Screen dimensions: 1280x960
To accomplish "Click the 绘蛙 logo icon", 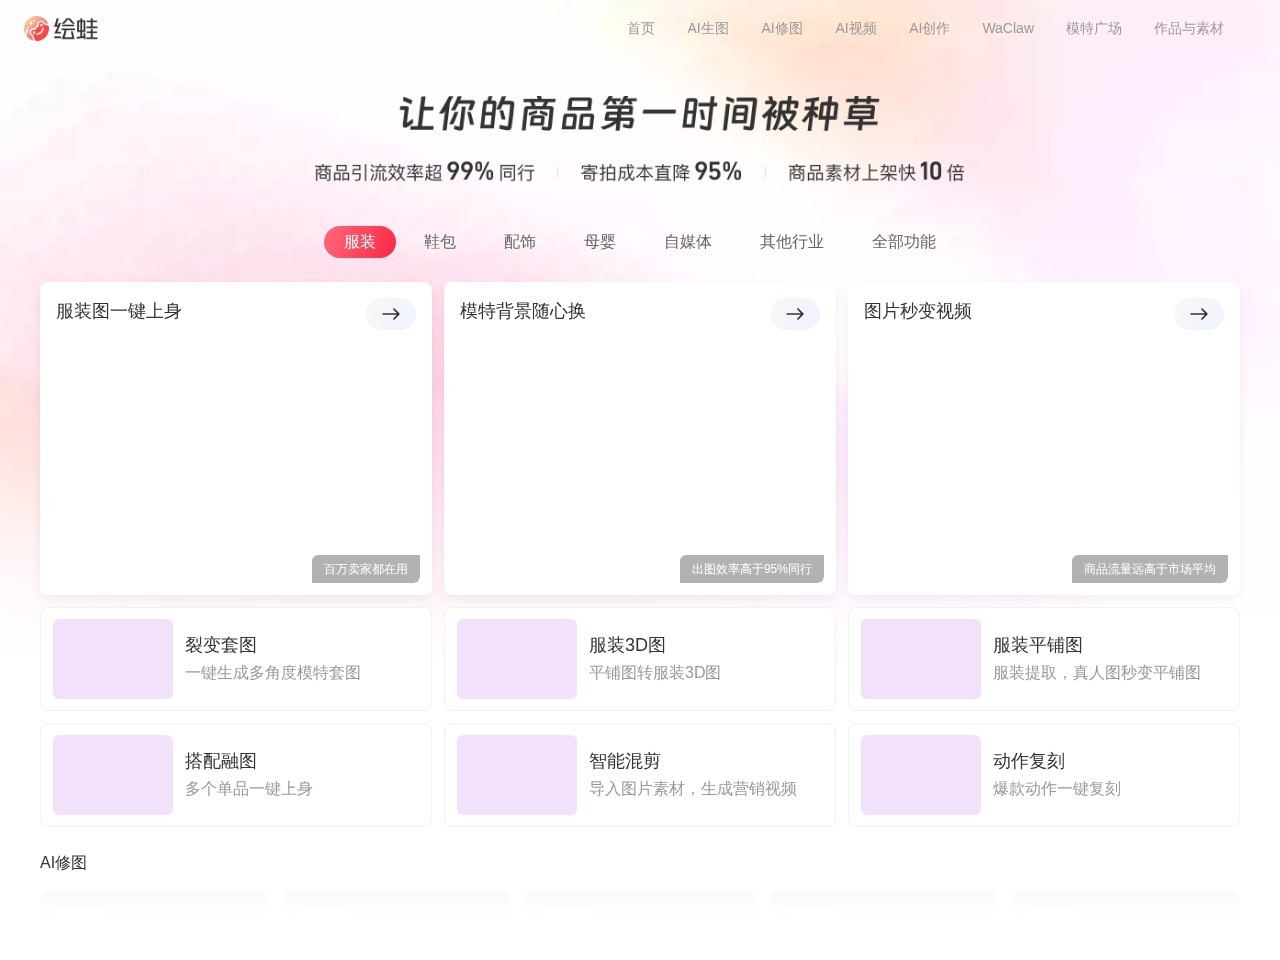I will [37, 29].
